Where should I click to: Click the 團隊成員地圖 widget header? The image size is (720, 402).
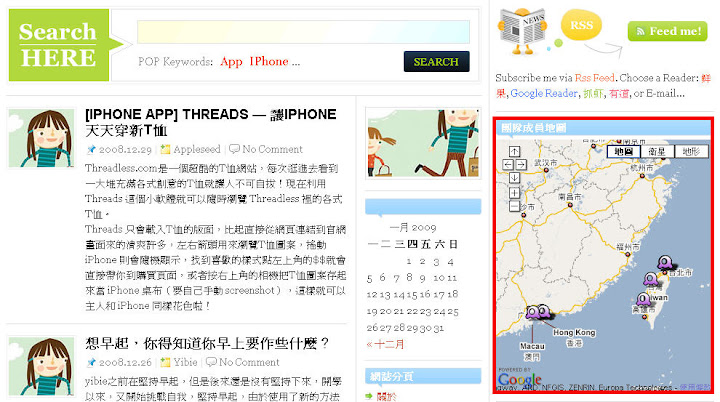point(603,128)
